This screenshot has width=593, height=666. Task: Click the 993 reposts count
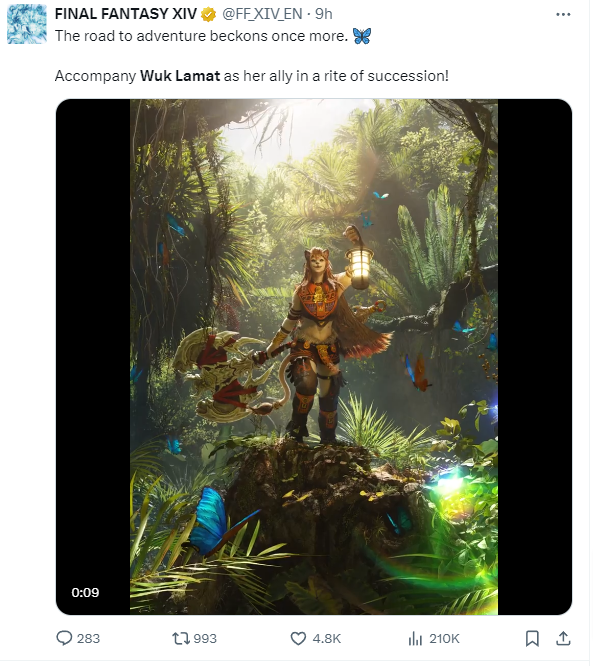point(205,638)
